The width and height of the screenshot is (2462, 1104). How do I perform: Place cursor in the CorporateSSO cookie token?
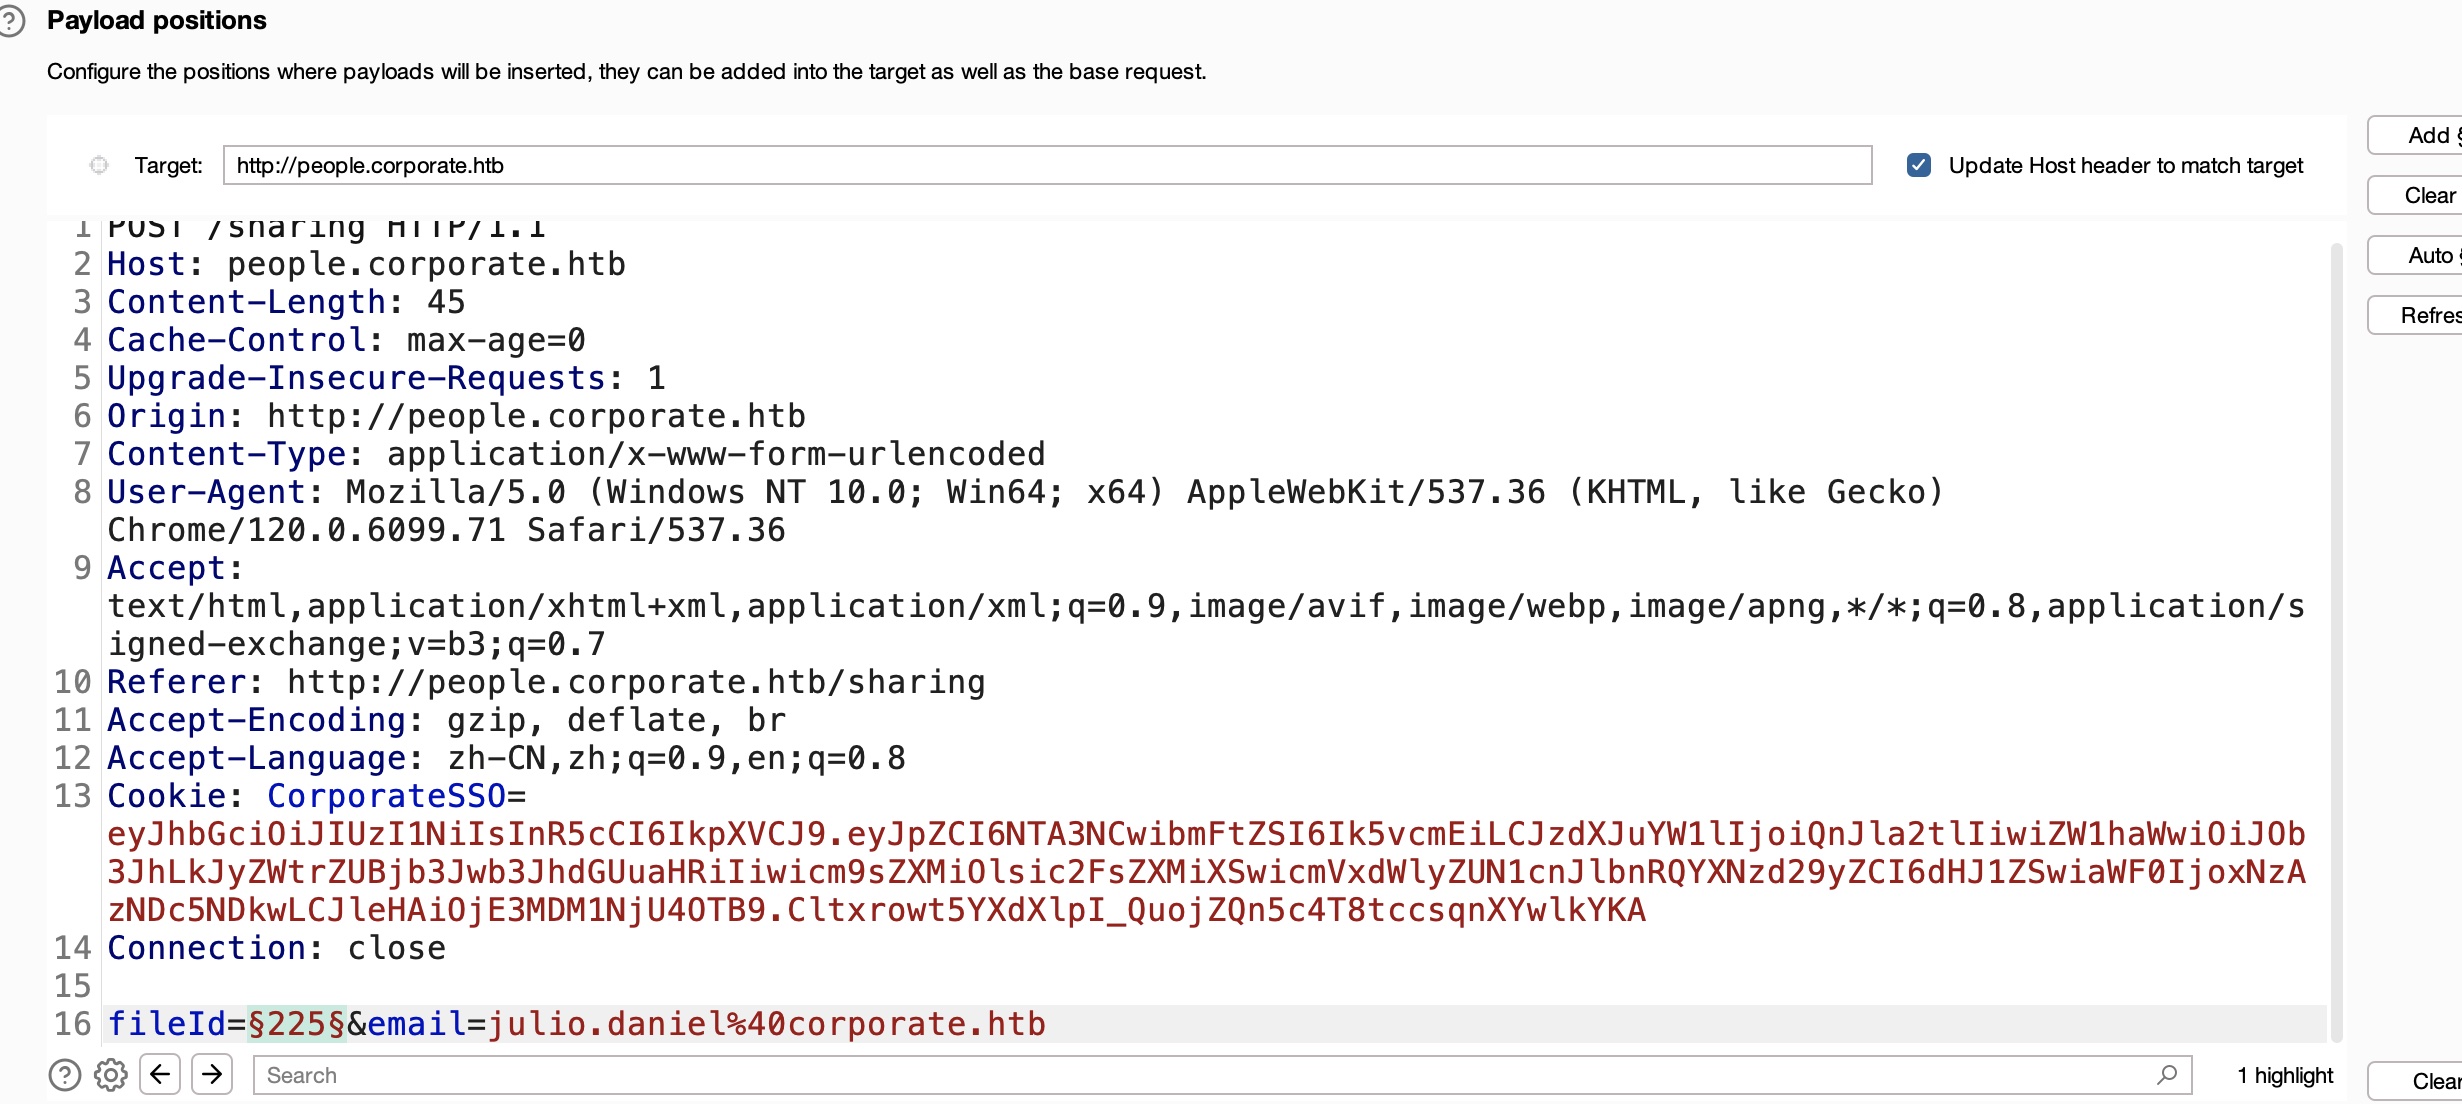[1200, 872]
